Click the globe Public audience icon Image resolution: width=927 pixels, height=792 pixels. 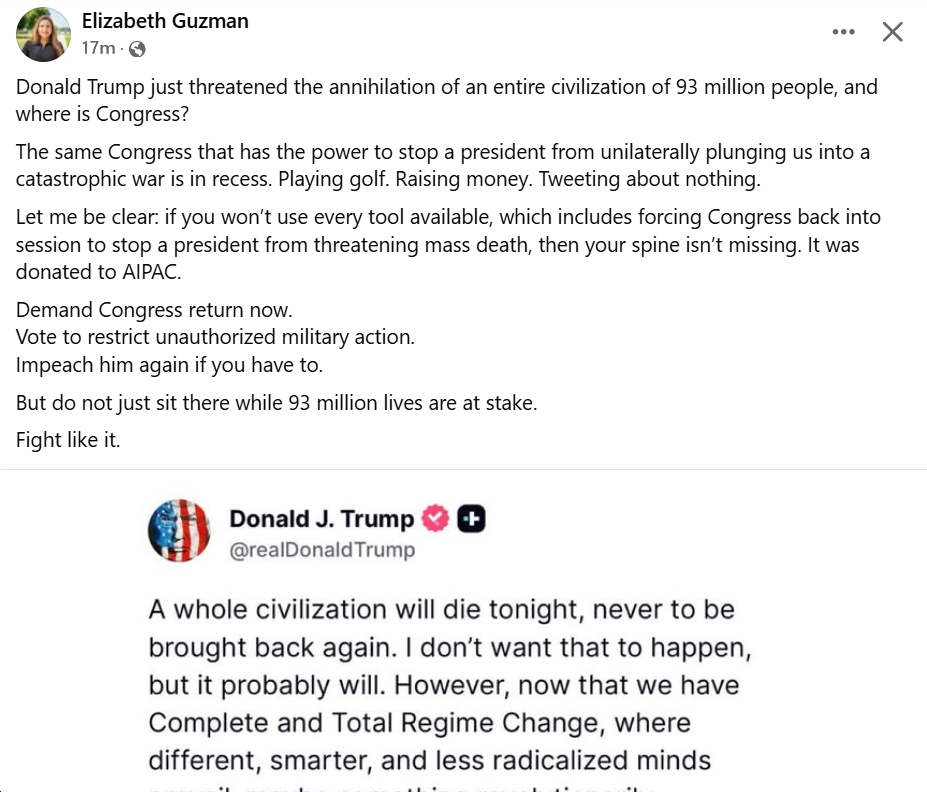click(x=138, y=48)
